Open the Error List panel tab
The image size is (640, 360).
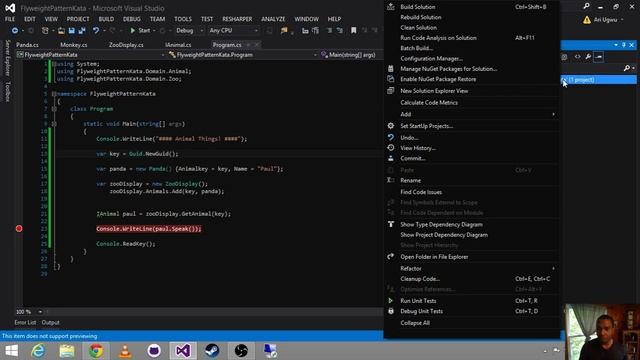[25, 322]
